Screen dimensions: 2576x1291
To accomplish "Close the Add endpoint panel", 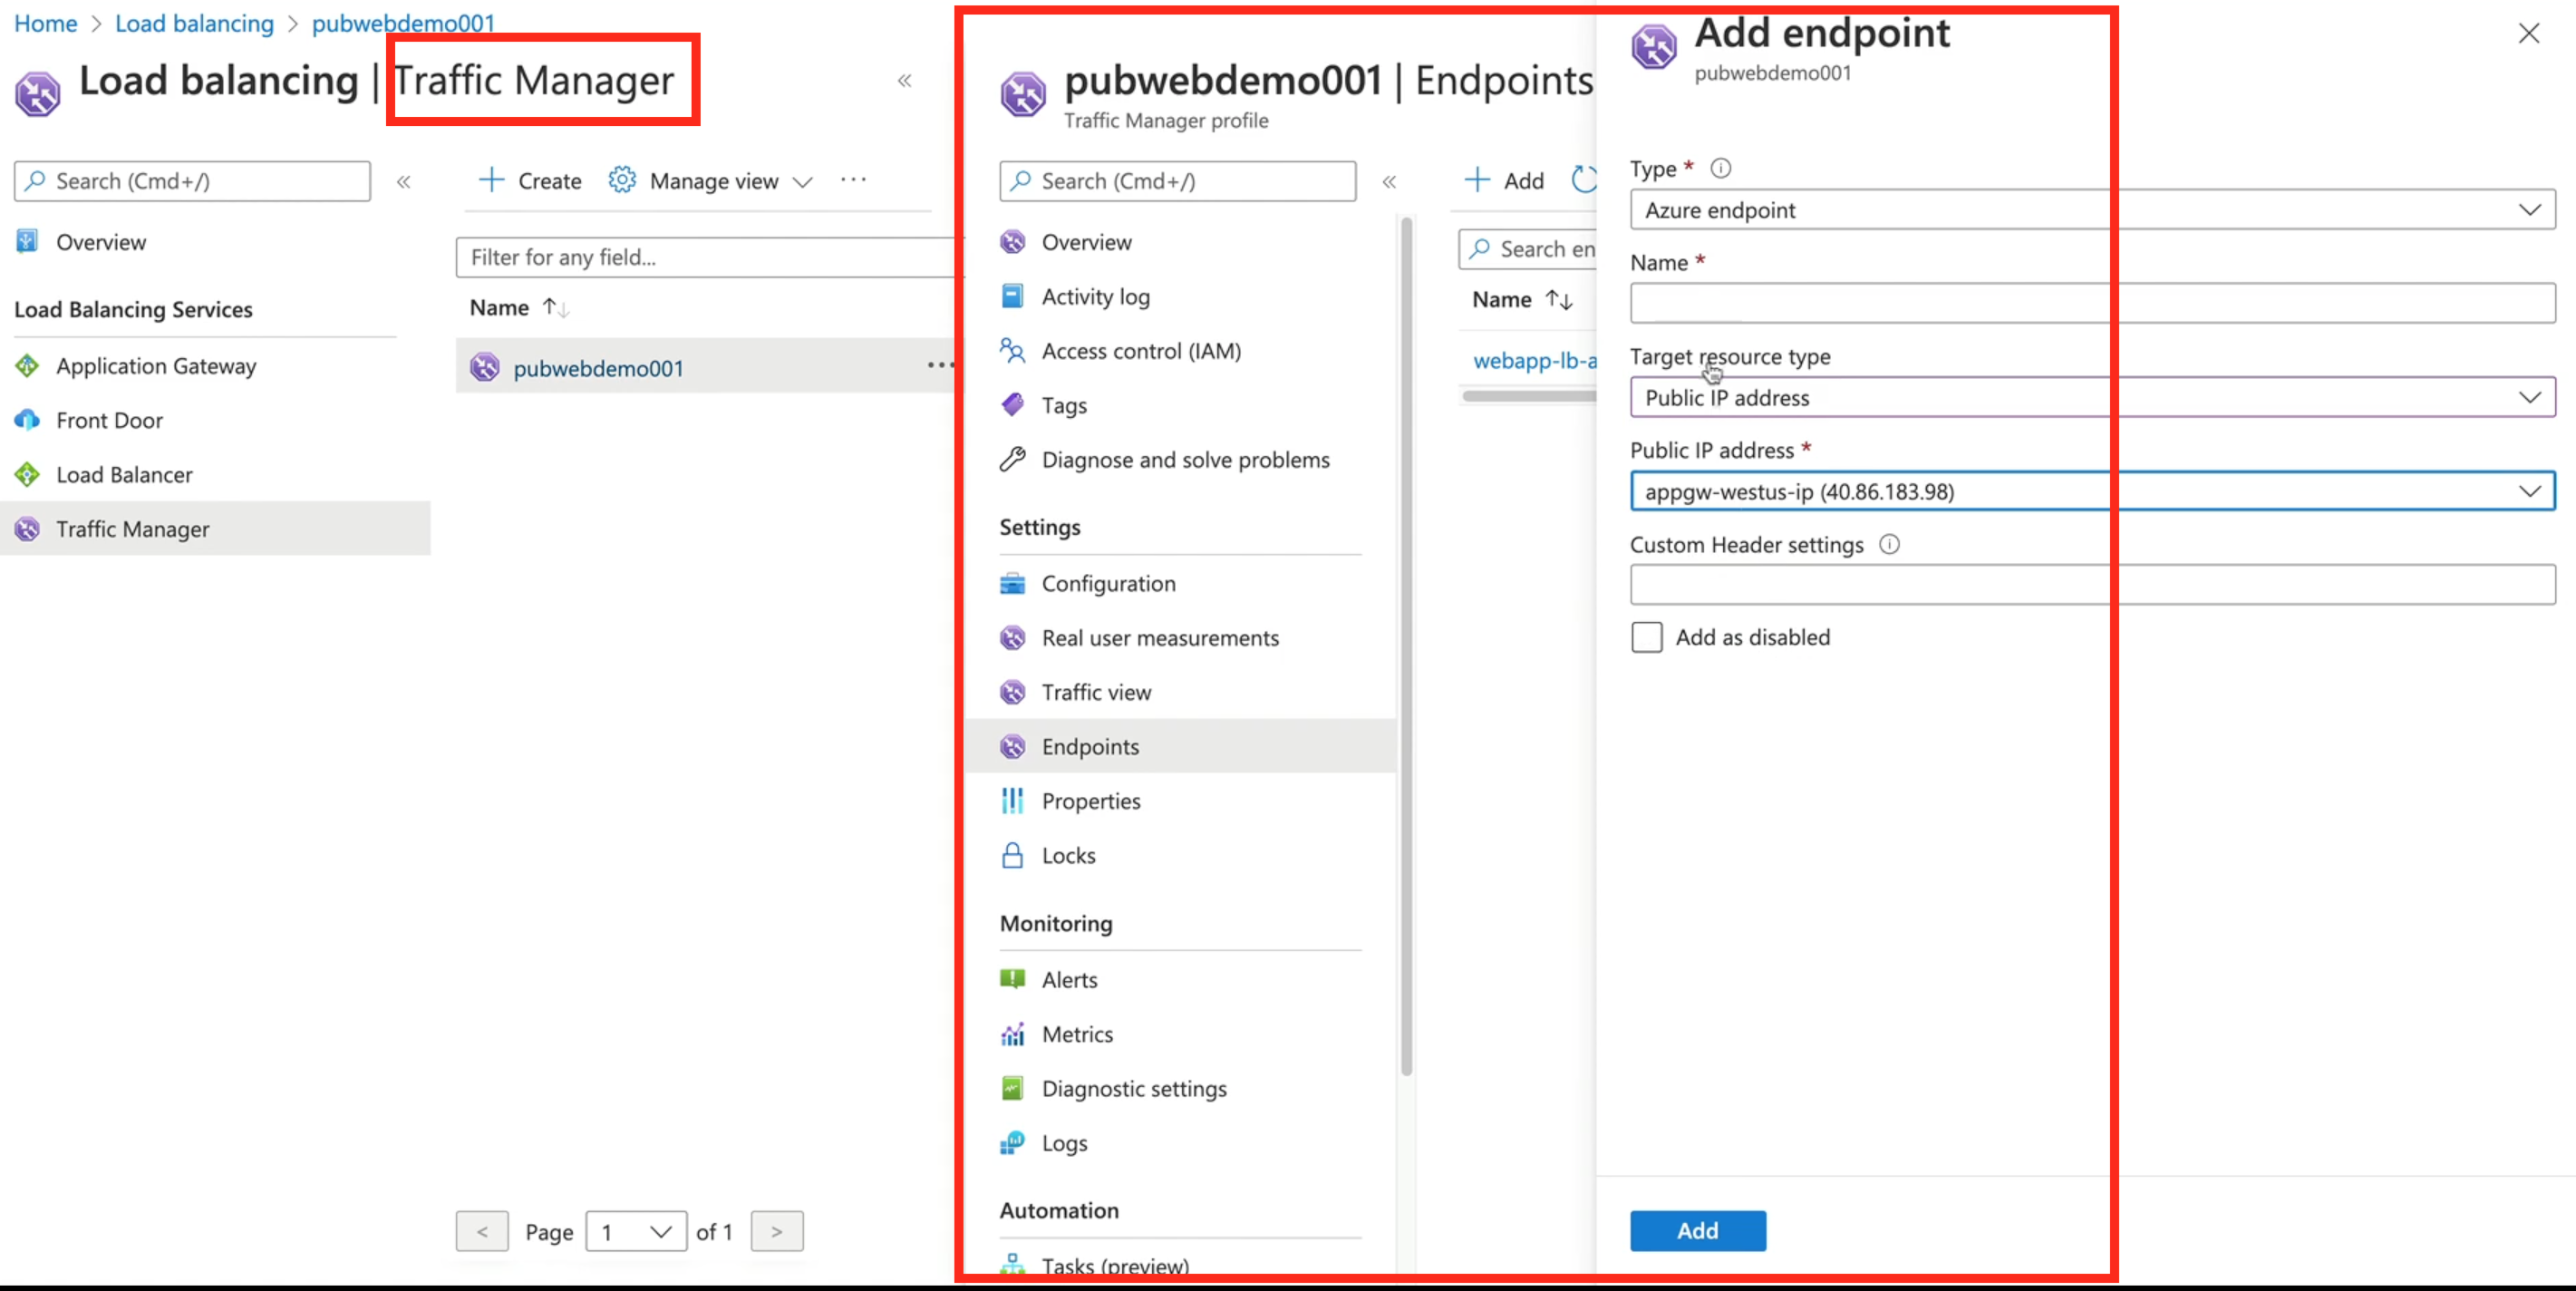I will 2529,33.
